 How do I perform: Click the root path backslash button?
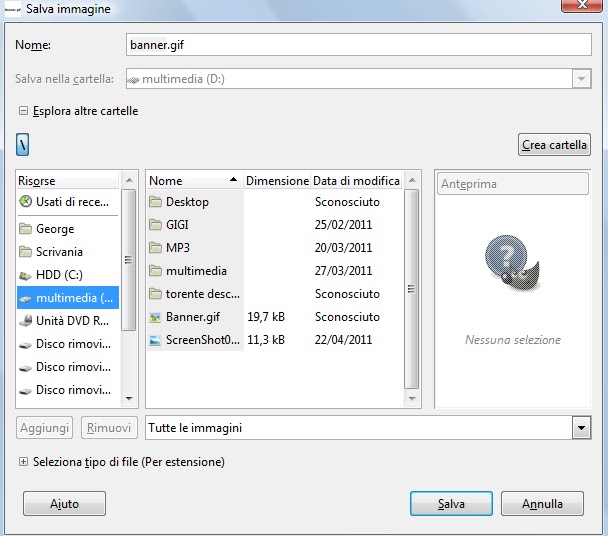(x=22, y=145)
